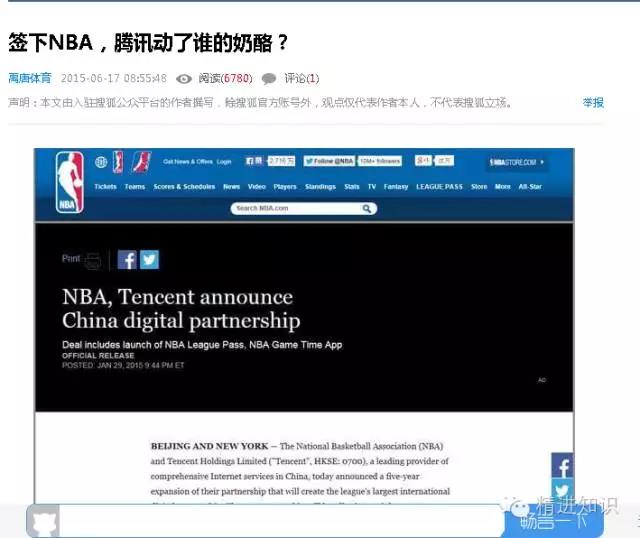Open the 高唐体育 author link

[x=30, y=78]
